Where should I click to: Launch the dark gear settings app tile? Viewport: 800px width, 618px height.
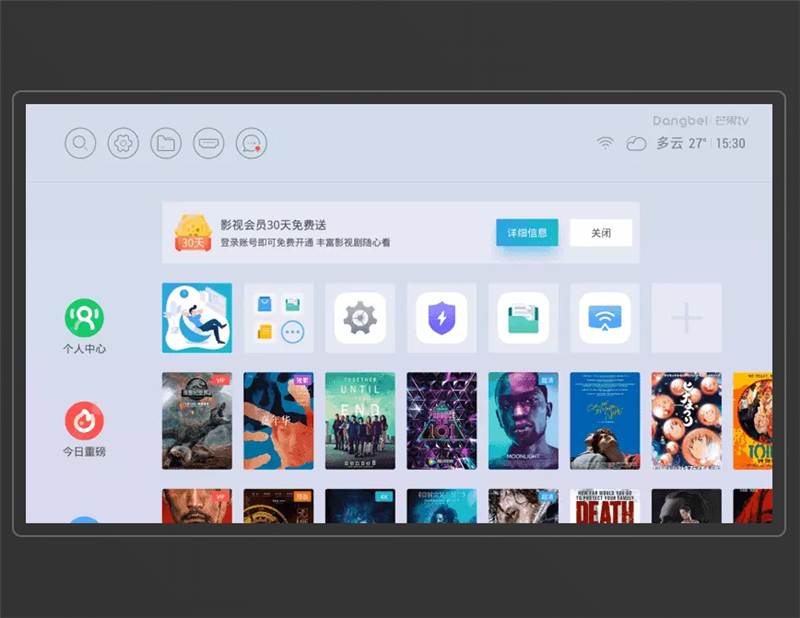coord(360,318)
